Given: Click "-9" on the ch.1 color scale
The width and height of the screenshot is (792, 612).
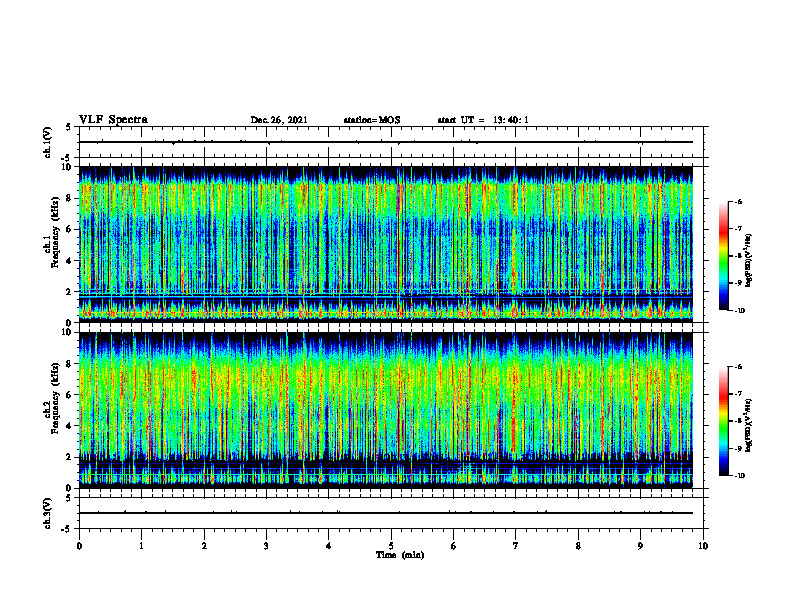Looking at the screenshot, I should [738, 283].
